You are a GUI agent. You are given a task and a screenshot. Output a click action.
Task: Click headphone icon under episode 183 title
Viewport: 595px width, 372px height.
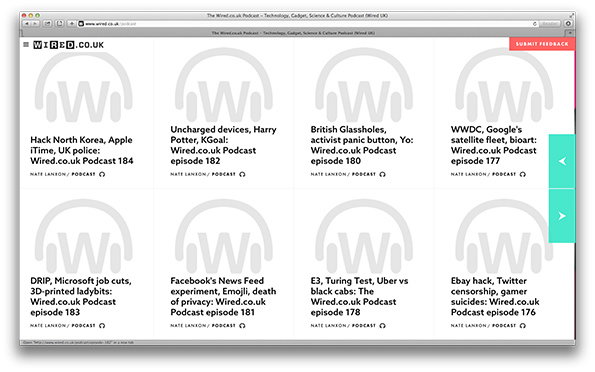(102, 325)
